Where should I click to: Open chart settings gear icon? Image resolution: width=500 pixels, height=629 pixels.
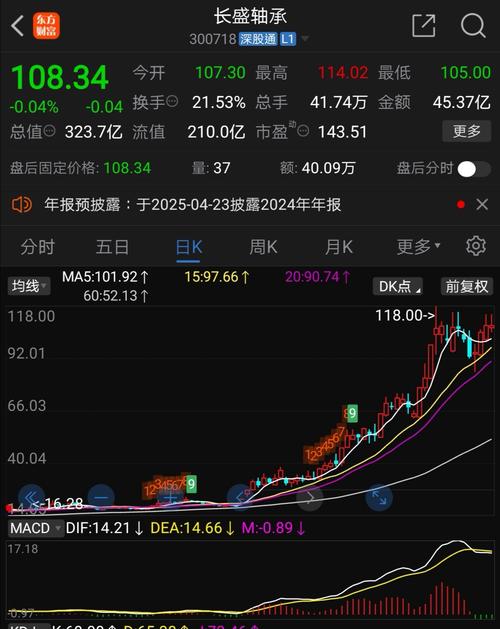click(x=476, y=246)
